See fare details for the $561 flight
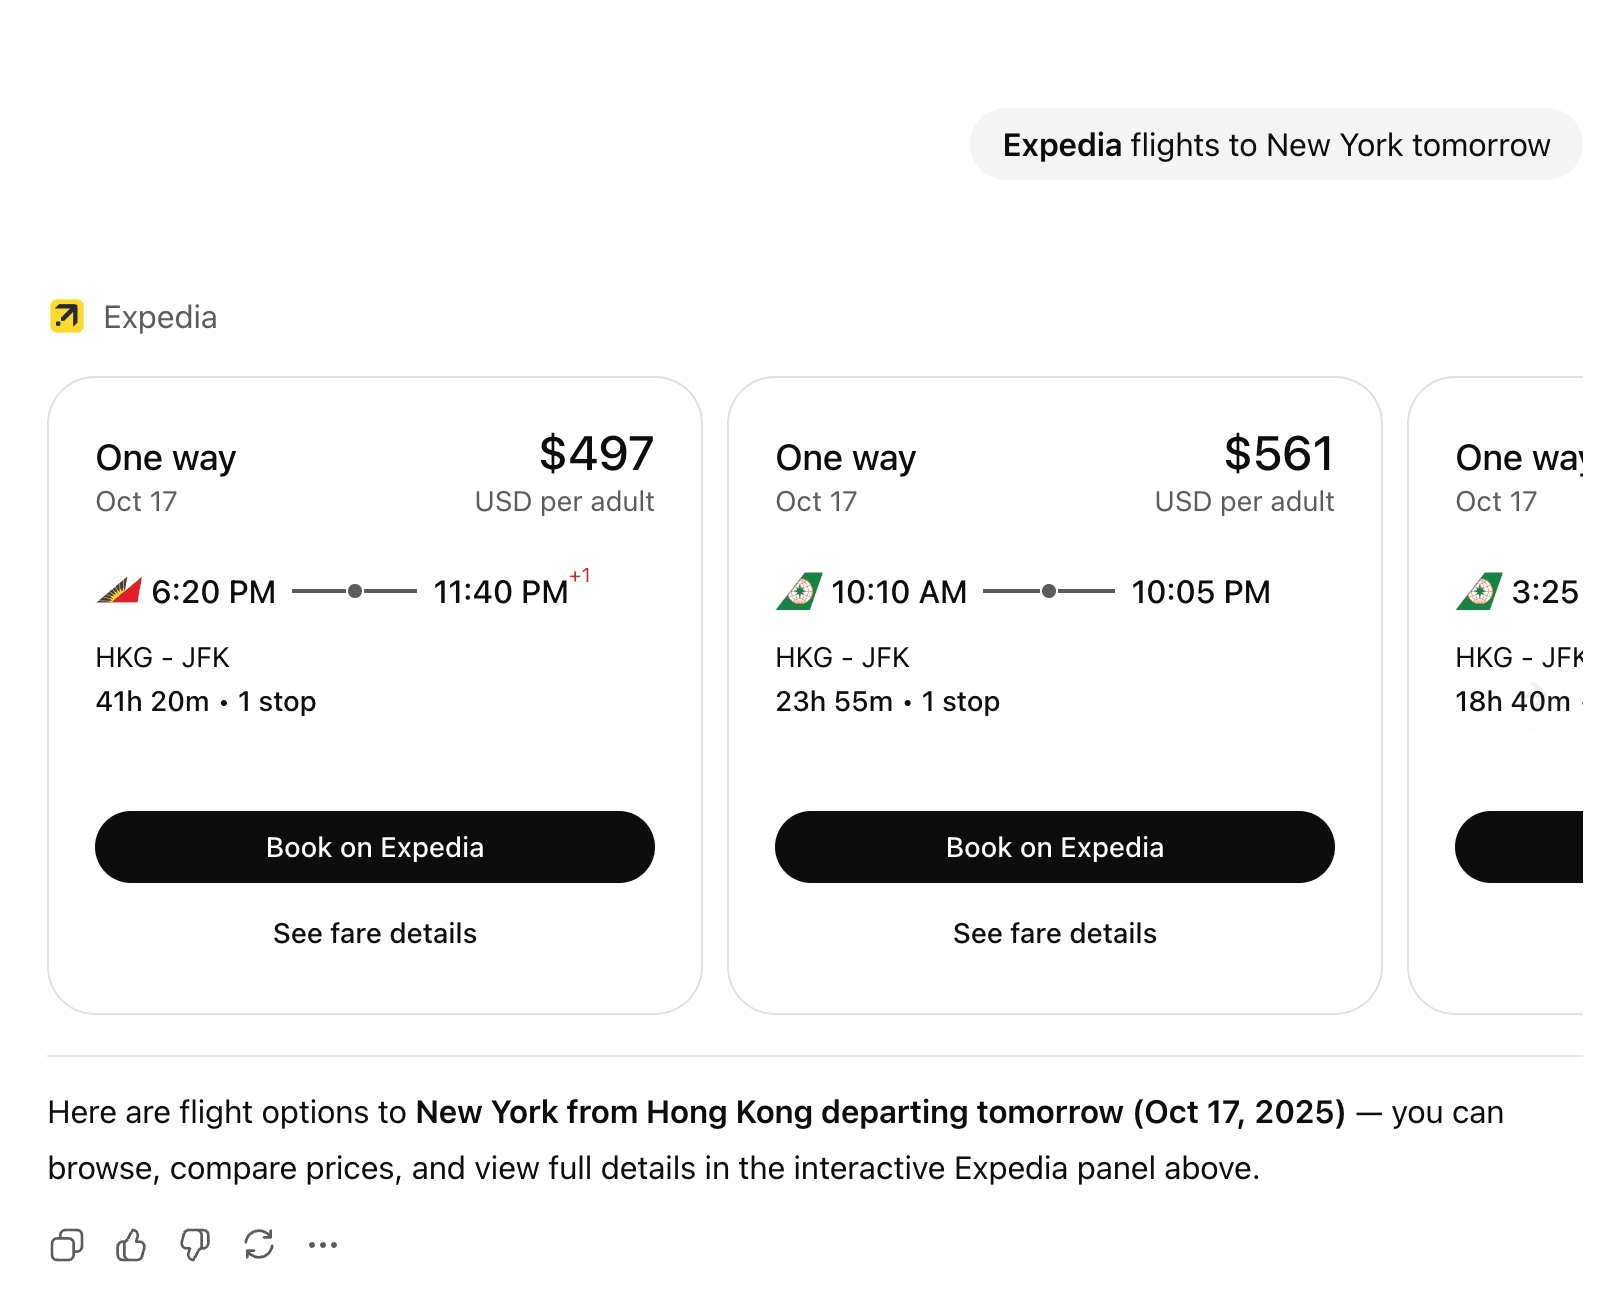 1055,933
